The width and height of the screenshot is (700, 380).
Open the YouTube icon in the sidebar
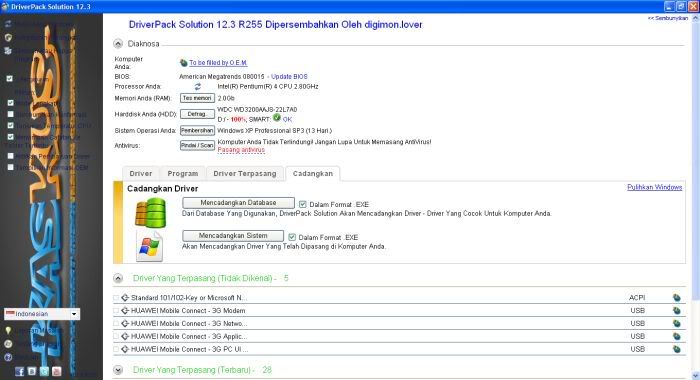56,372
